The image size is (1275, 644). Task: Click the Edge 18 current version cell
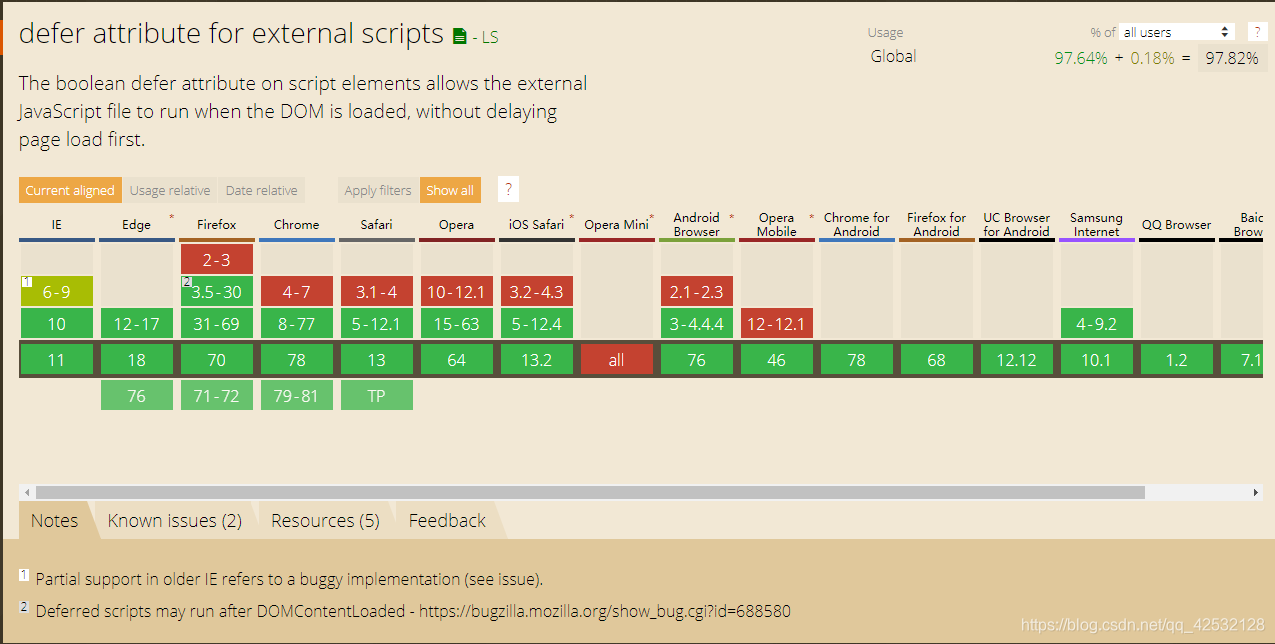tap(137, 360)
